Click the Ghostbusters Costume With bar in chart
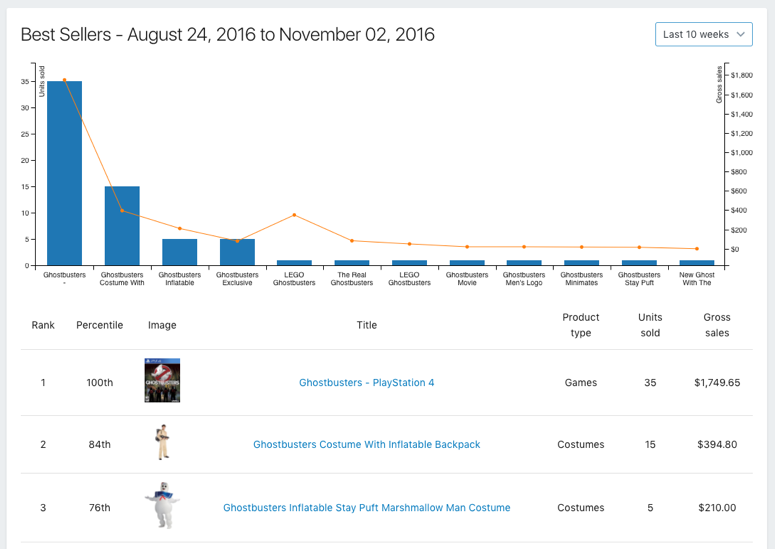The image size is (775, 549). (x=122, y=226)
